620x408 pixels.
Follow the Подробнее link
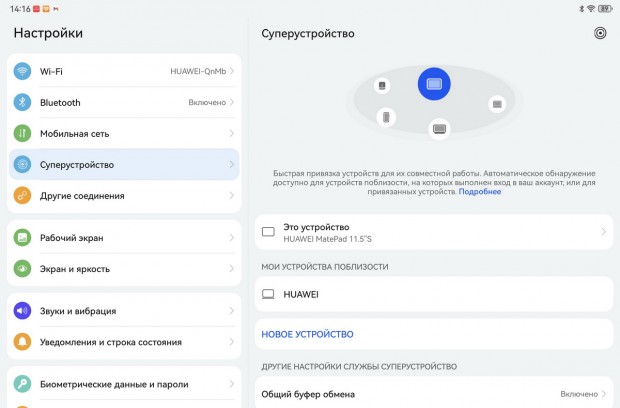[480, 191]
